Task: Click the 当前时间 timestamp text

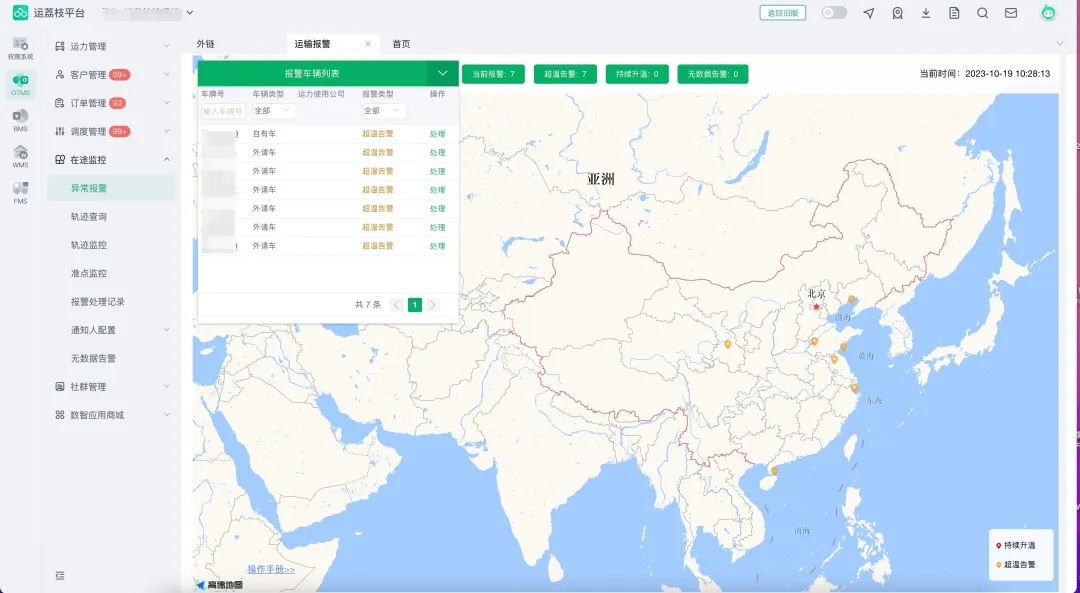Action: pos(985,74)
